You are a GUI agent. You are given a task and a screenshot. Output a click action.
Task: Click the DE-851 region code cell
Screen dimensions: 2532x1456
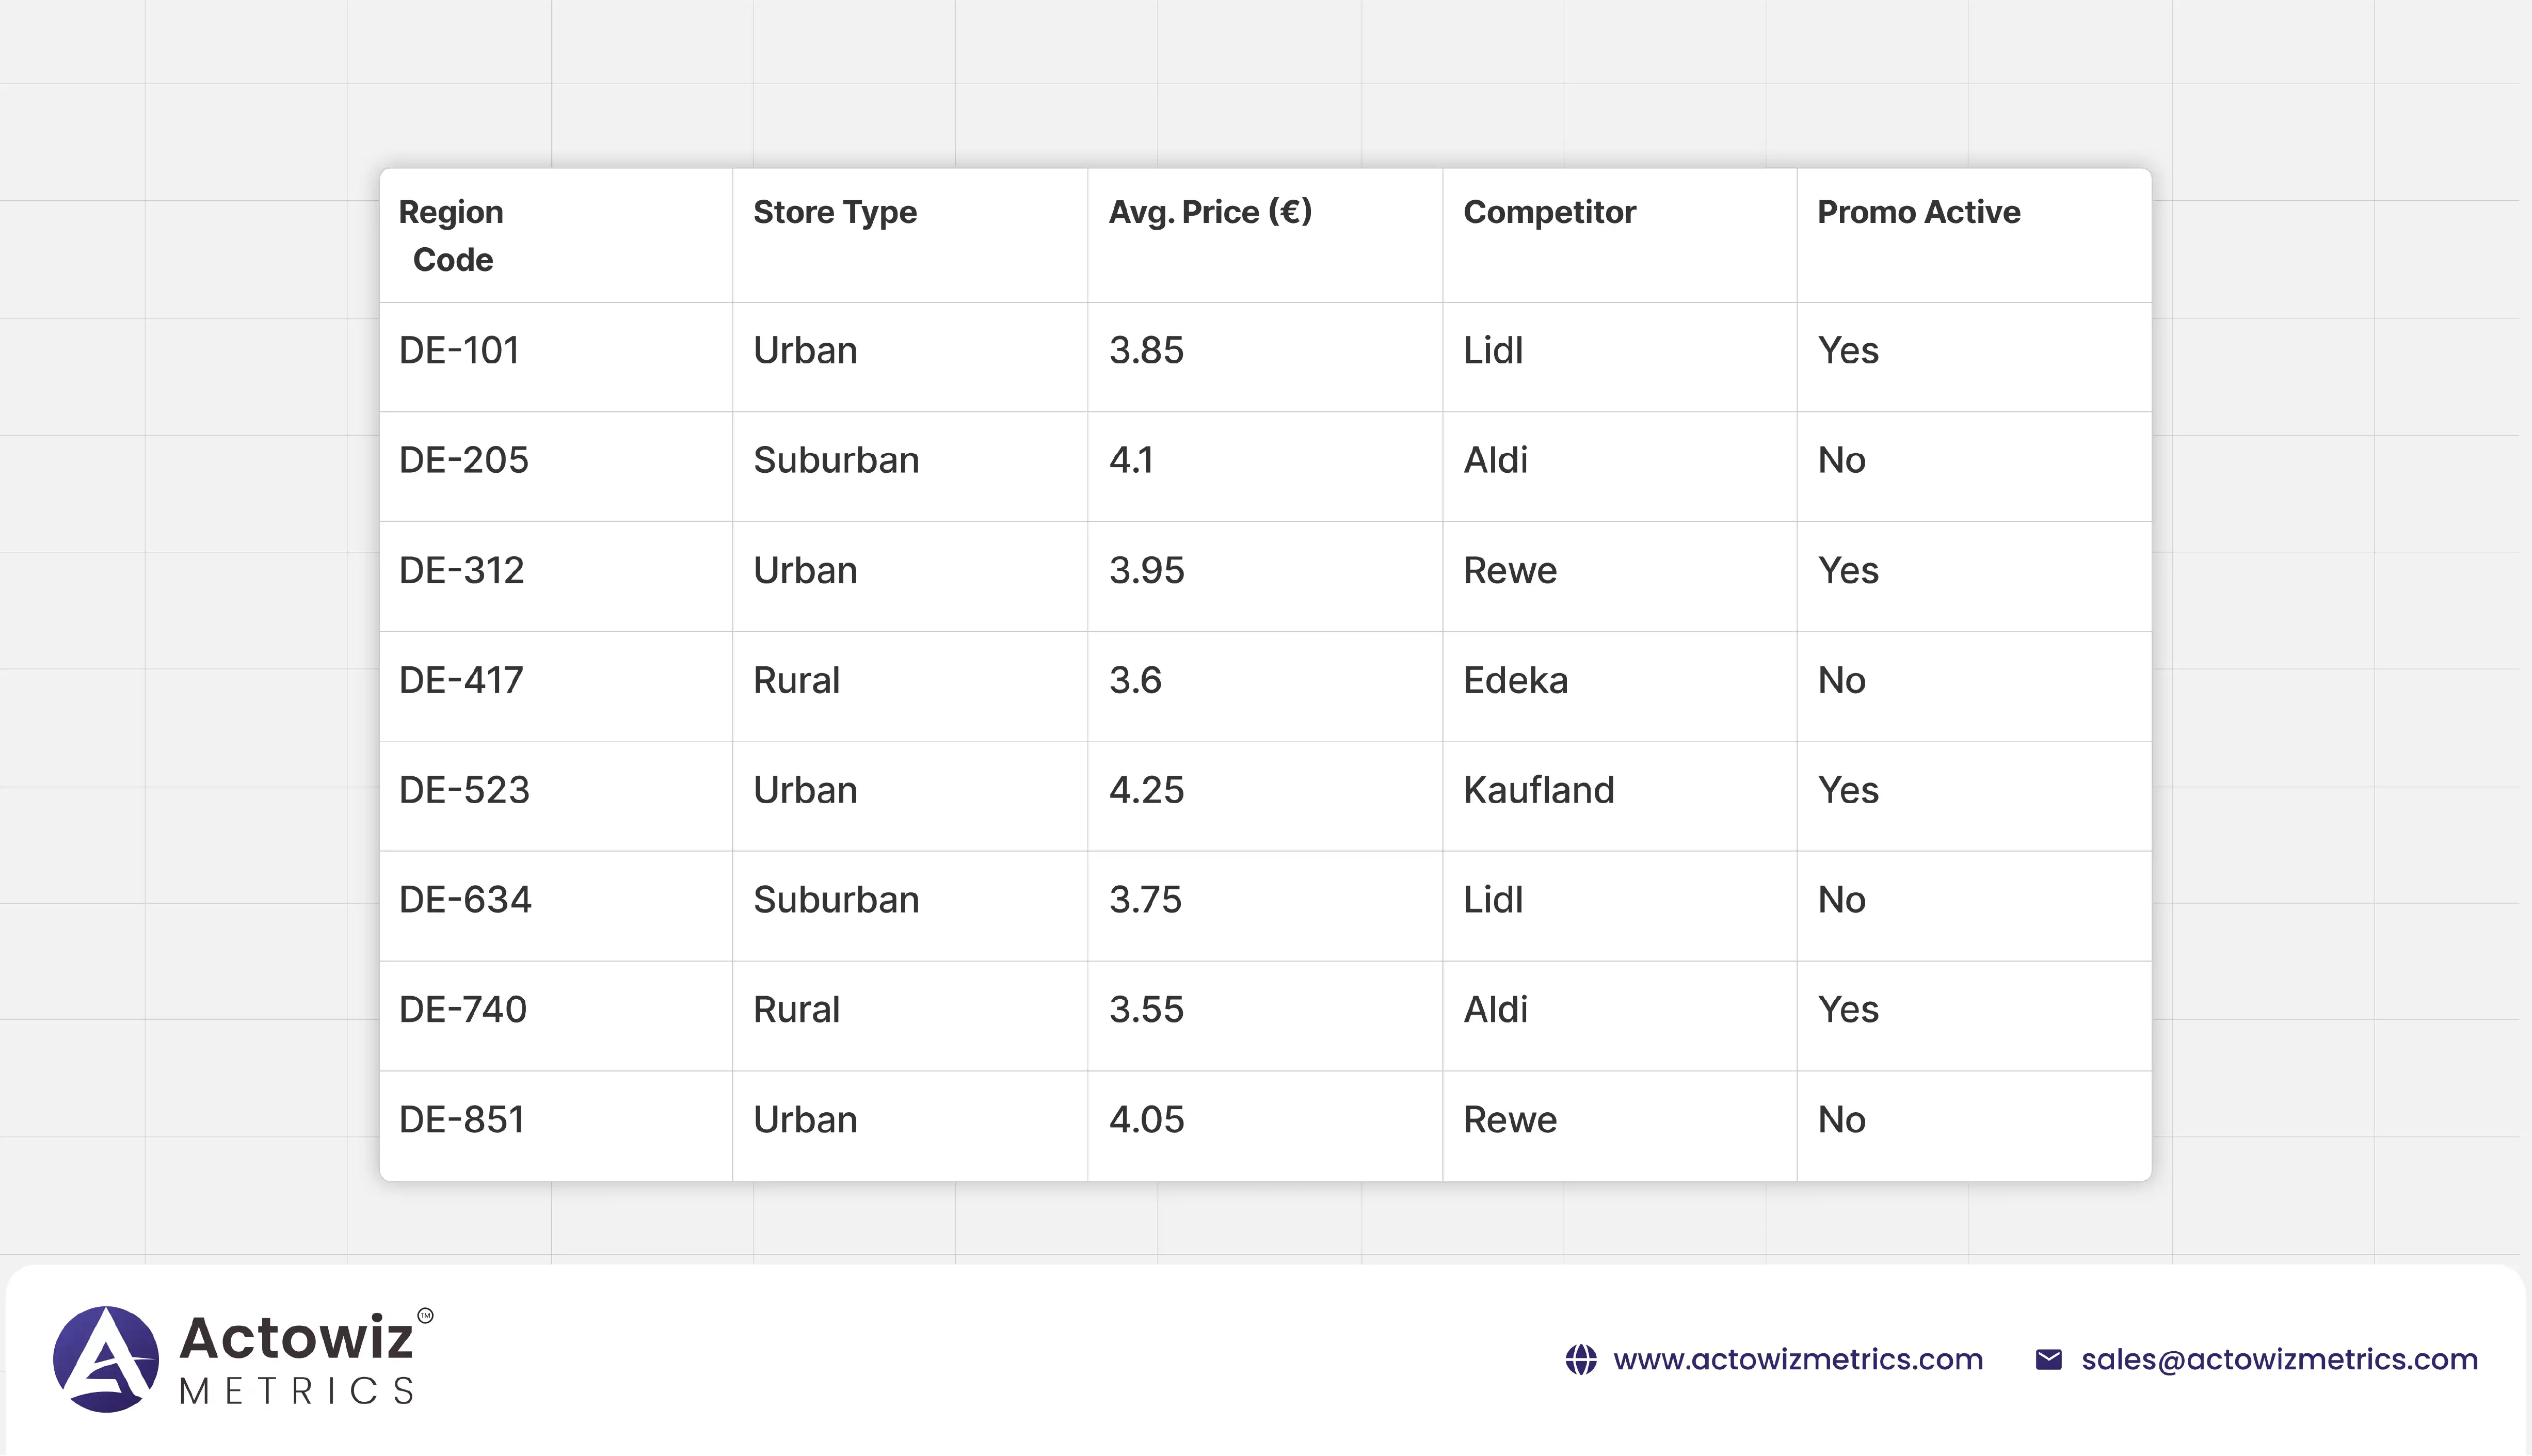461,1119
